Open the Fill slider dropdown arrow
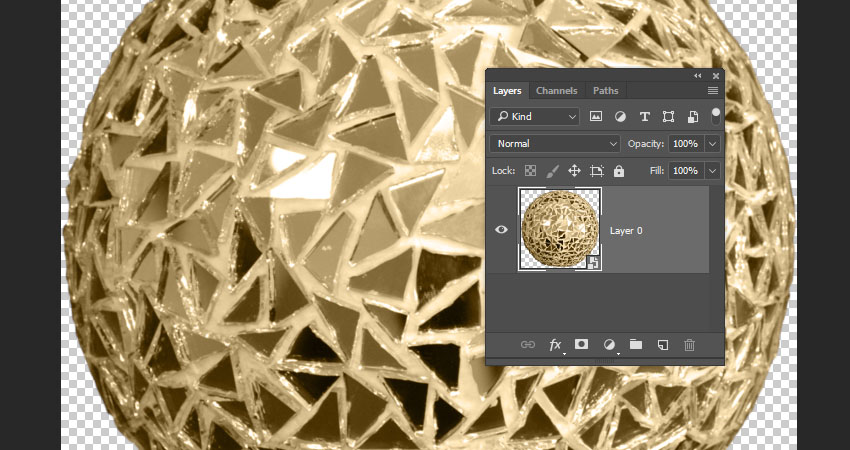 coord(712,171)
